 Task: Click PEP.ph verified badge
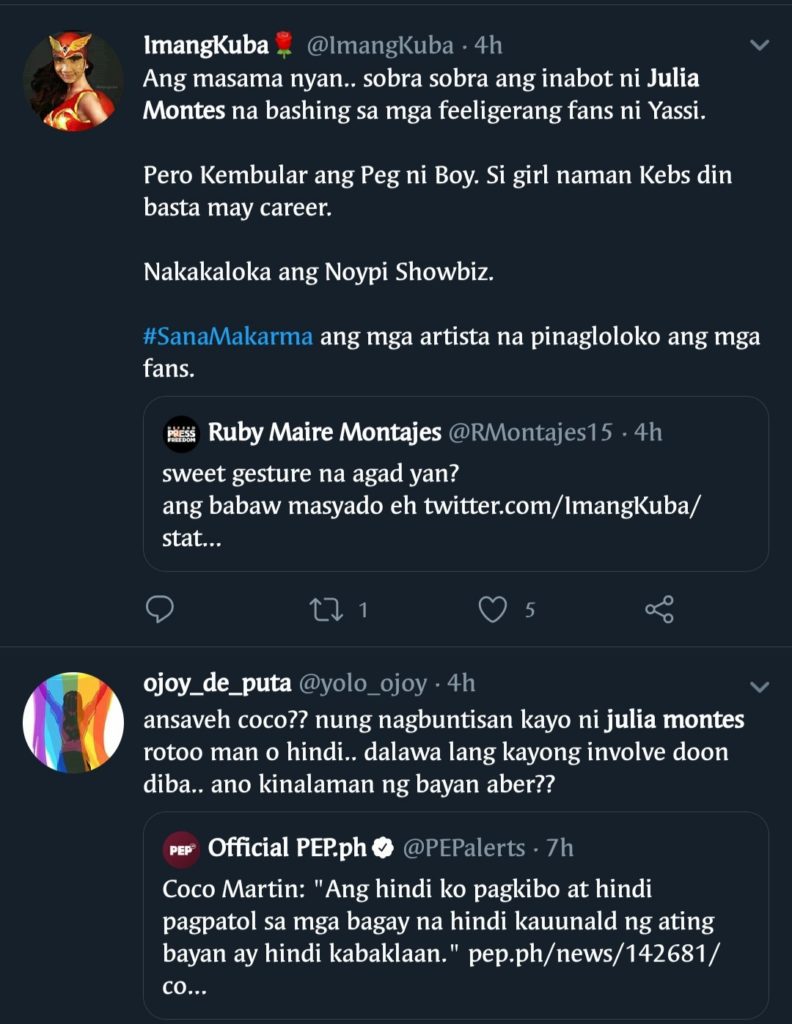(382, 848)
